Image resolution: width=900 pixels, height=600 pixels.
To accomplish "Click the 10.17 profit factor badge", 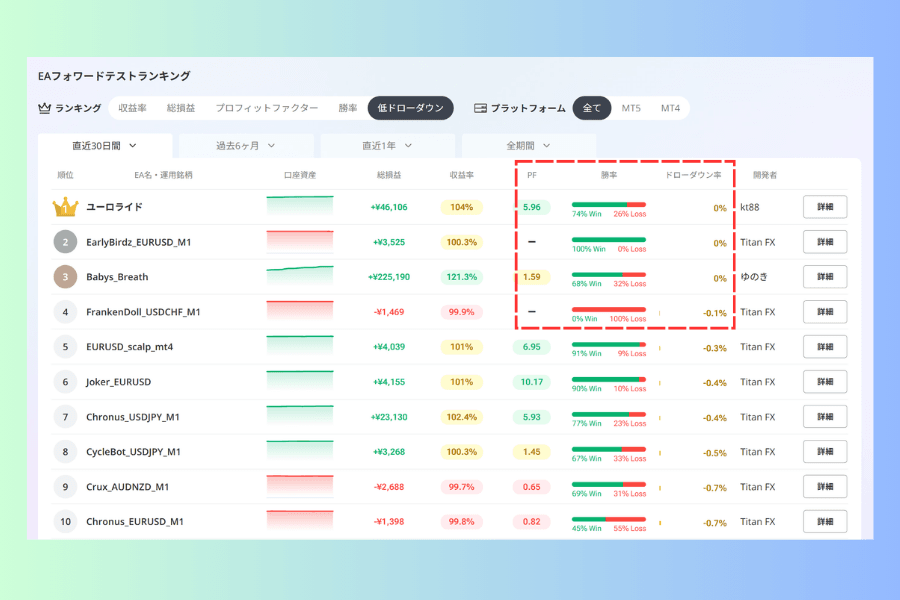I will (x=532, y=382).
